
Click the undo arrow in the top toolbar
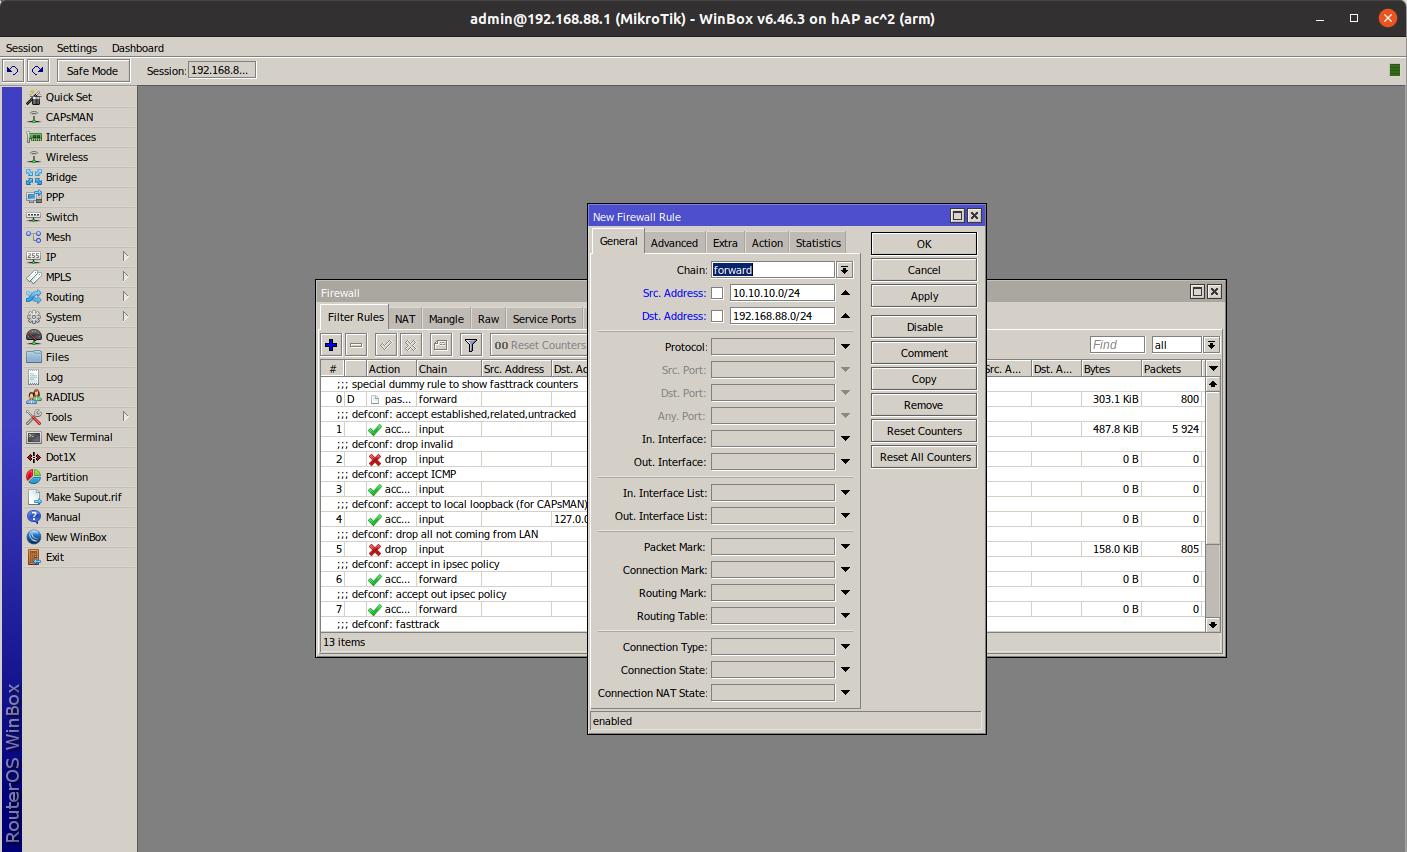[13, 70]
